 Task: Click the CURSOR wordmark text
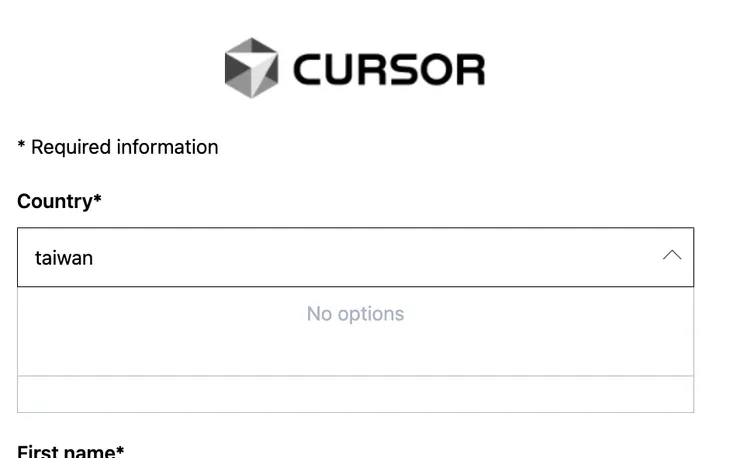click(388, 69)
